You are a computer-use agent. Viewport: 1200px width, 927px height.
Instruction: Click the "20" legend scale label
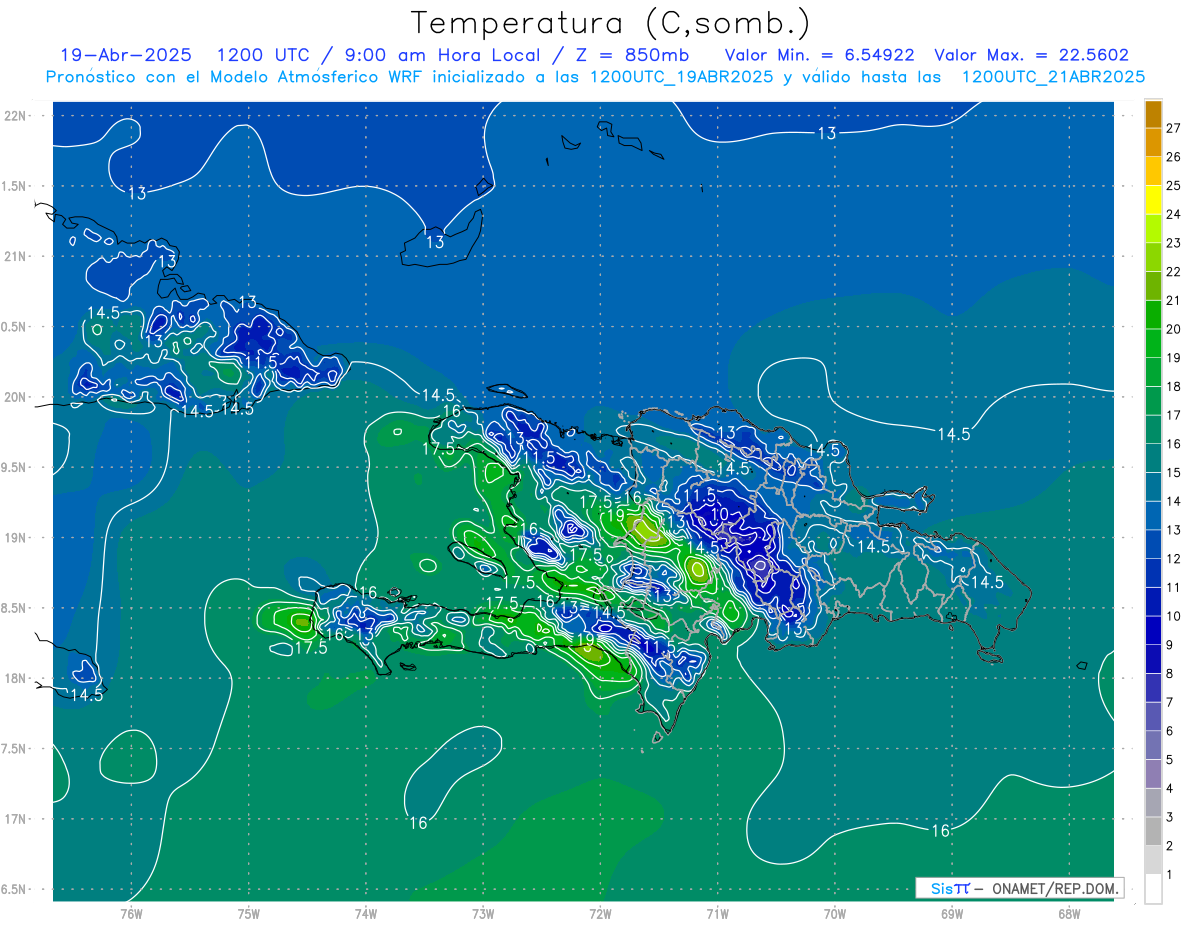click(1174, 329)
